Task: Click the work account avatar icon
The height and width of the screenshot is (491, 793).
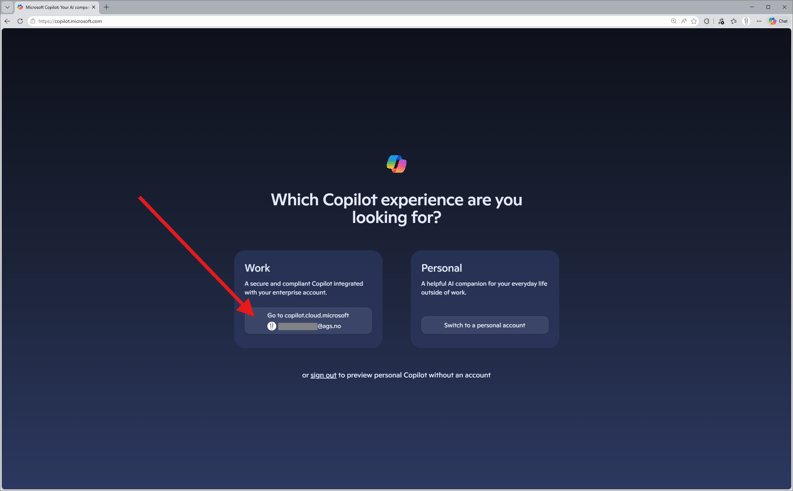Action: click(x=272, y=326)
